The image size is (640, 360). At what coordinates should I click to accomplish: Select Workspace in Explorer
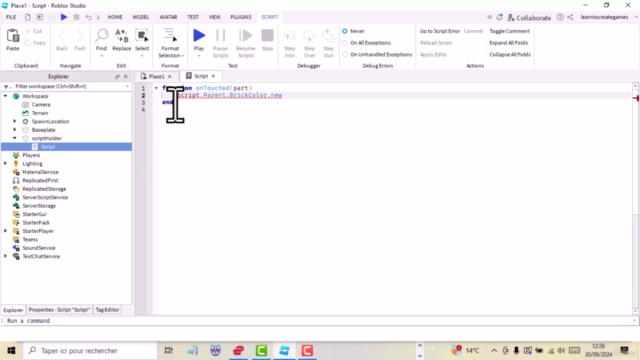(x=35, y=96)
